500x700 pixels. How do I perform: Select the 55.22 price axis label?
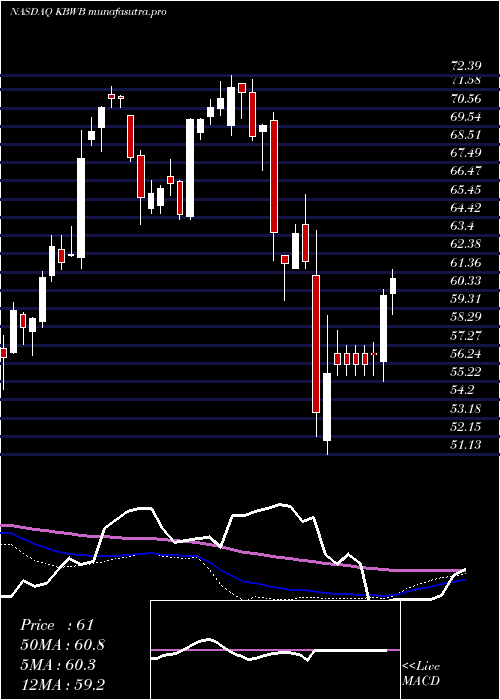[x=466, y=372]
